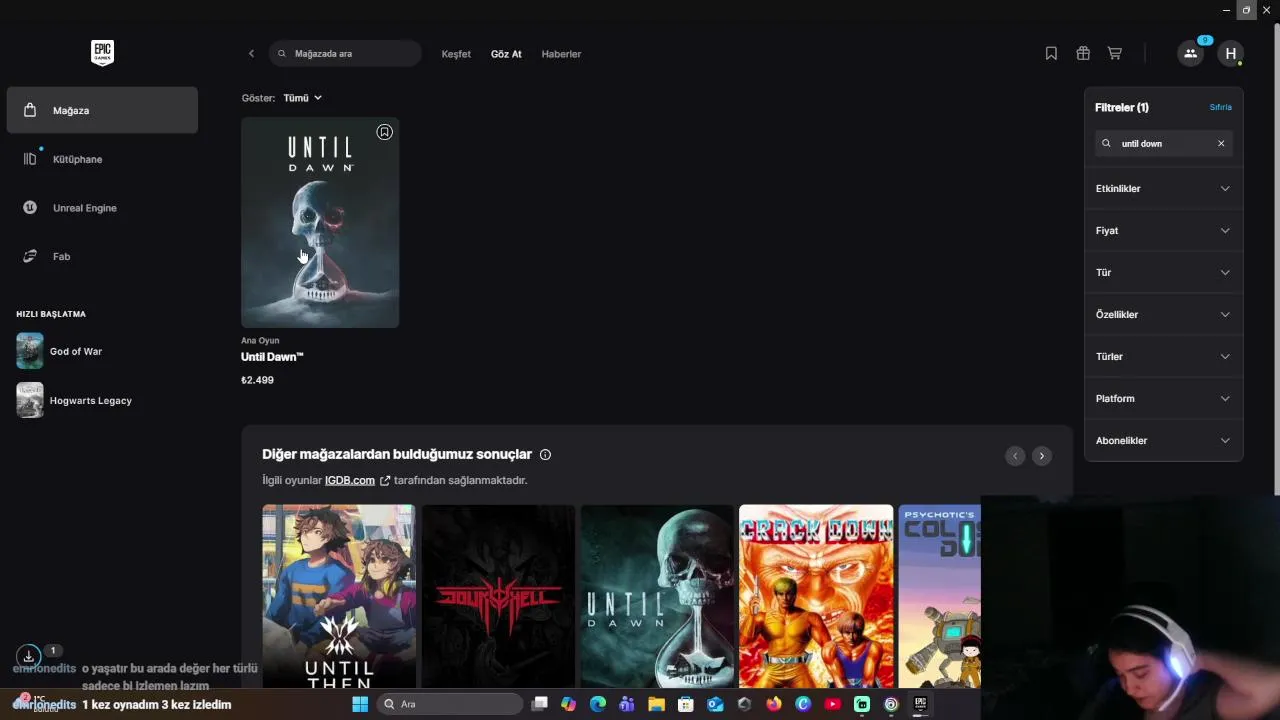Open the IGDB.com link
This screenshot has width=1280, height=720.
350,481
